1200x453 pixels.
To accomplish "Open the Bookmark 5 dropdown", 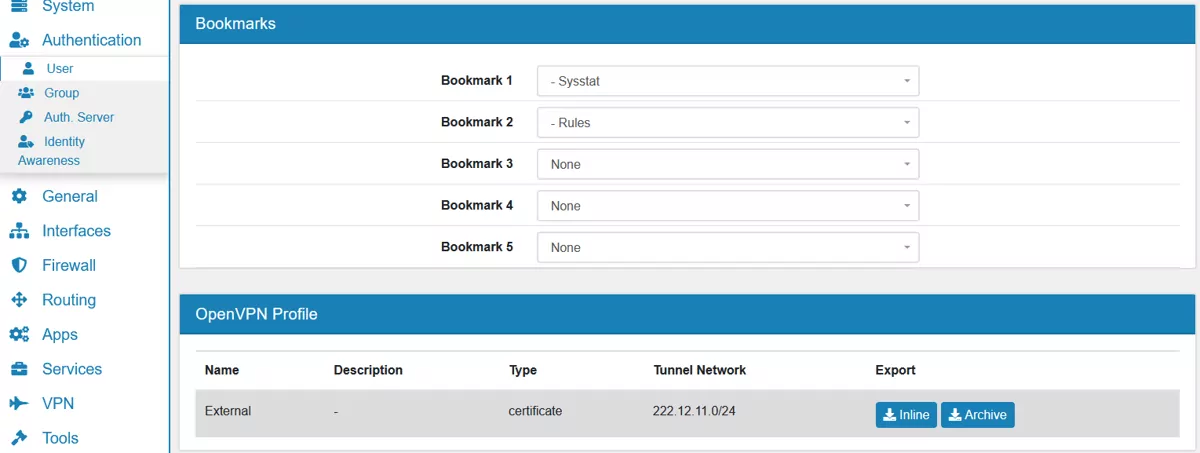I will pyautogui.click(x=728, y=247).
